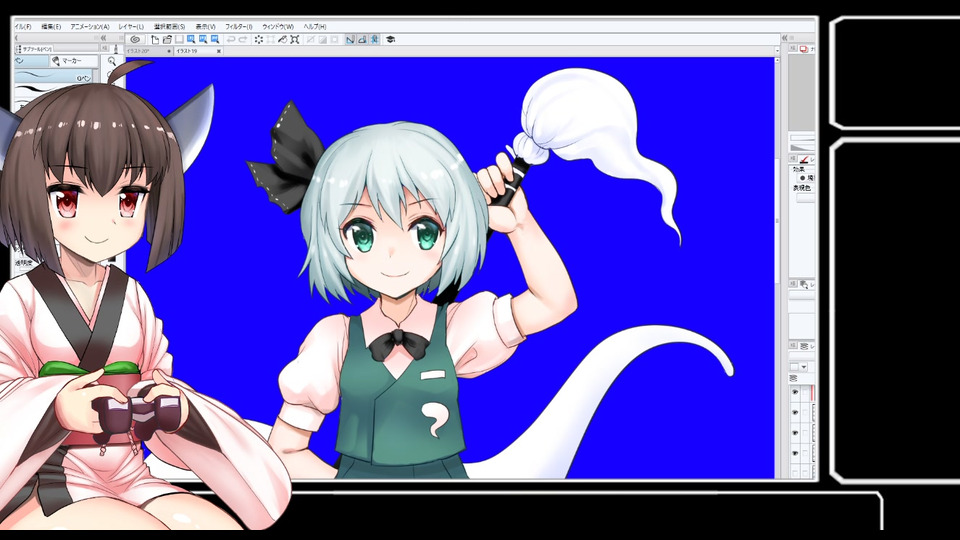Check the box beside topmost layer's eye

click(x=804, y=392)
